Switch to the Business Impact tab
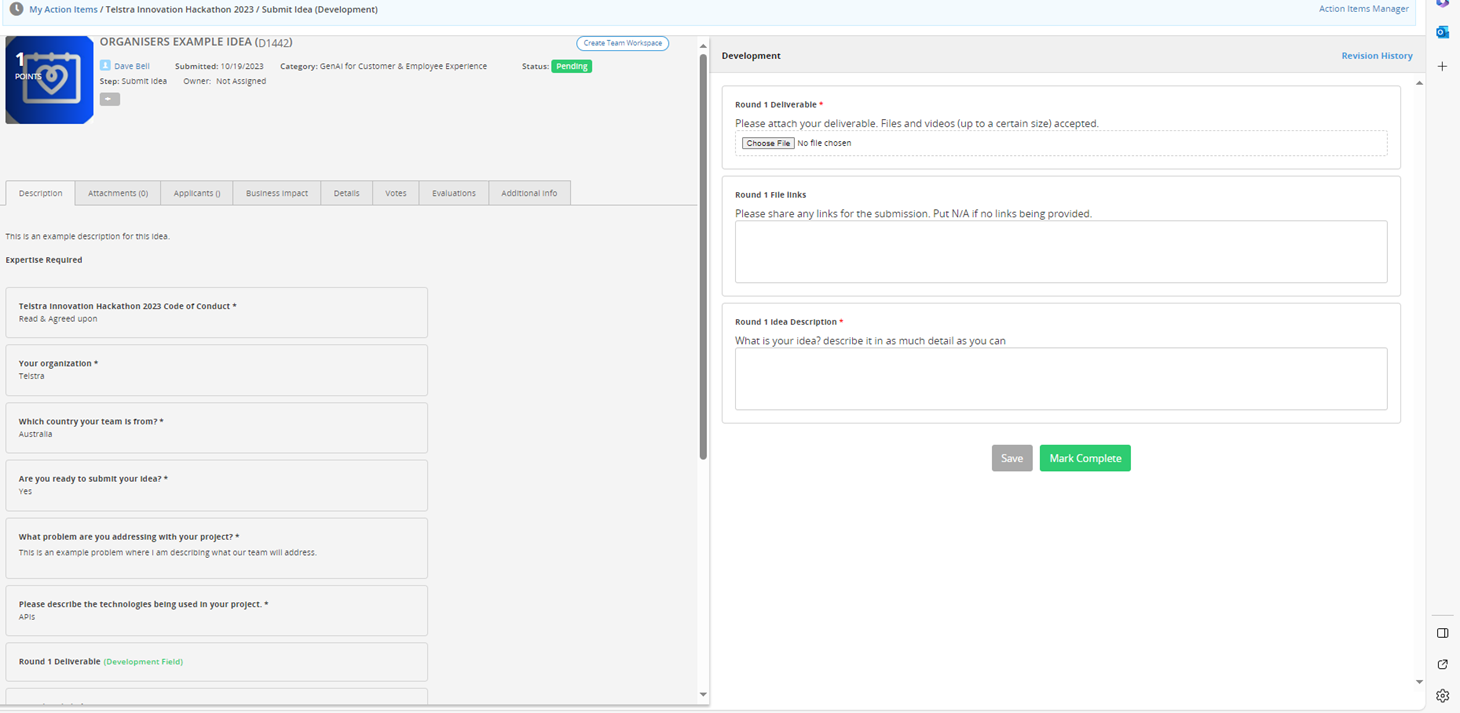The image size is (1460, 713). tap(277, 193)
